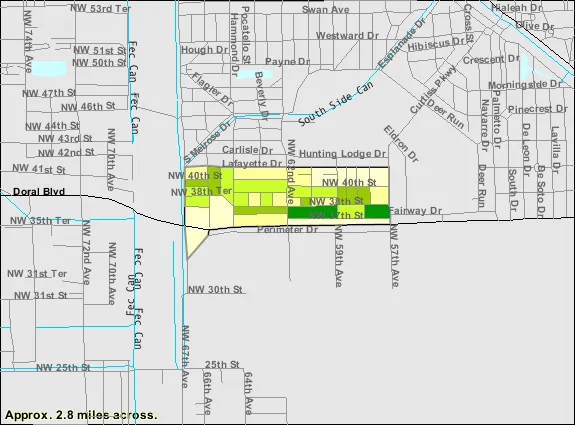
Task: Click the Beverly Dr label
Action: click(261, 95)
